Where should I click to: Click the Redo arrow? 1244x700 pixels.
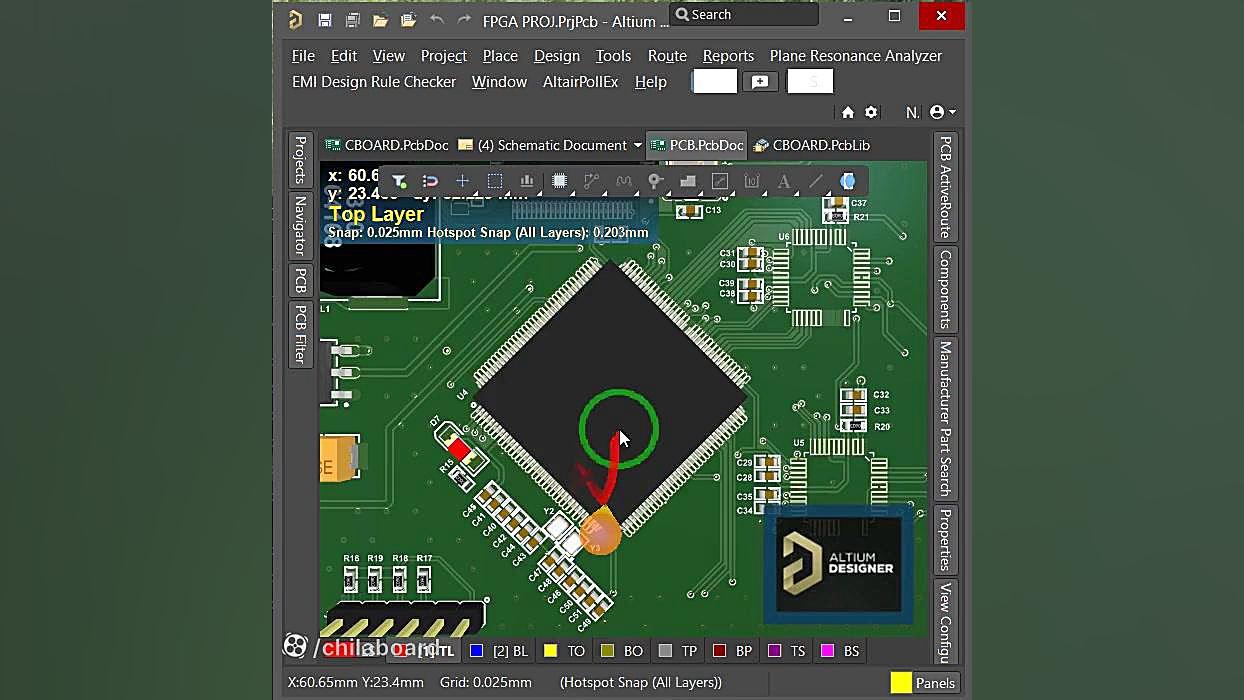(x=464, y=20)
